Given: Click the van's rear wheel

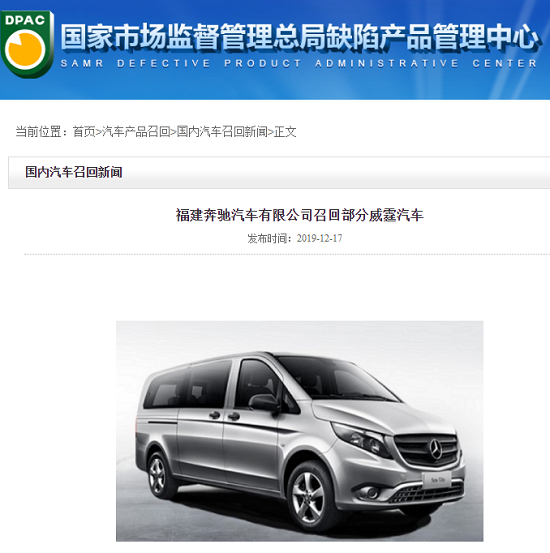Looking at the screenshot, I should click(158, 475).
